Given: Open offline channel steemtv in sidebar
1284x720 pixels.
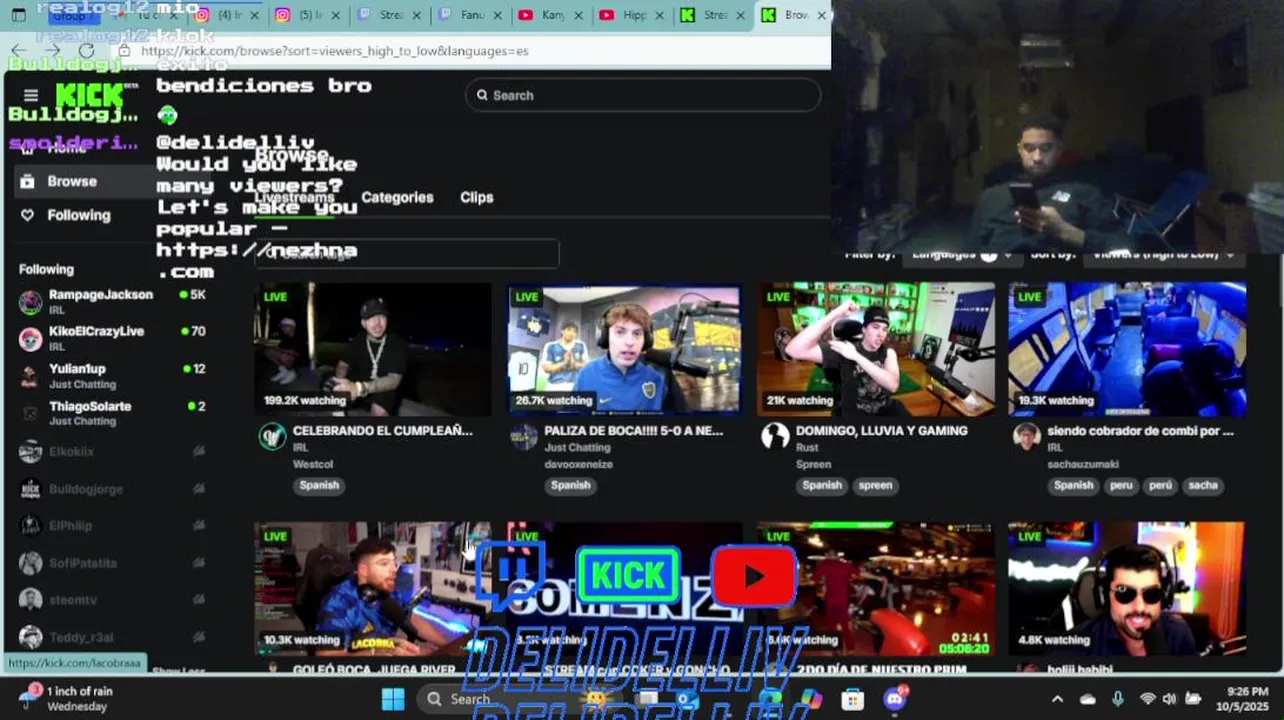Looking at the screenshot, I should click(112, 600).
